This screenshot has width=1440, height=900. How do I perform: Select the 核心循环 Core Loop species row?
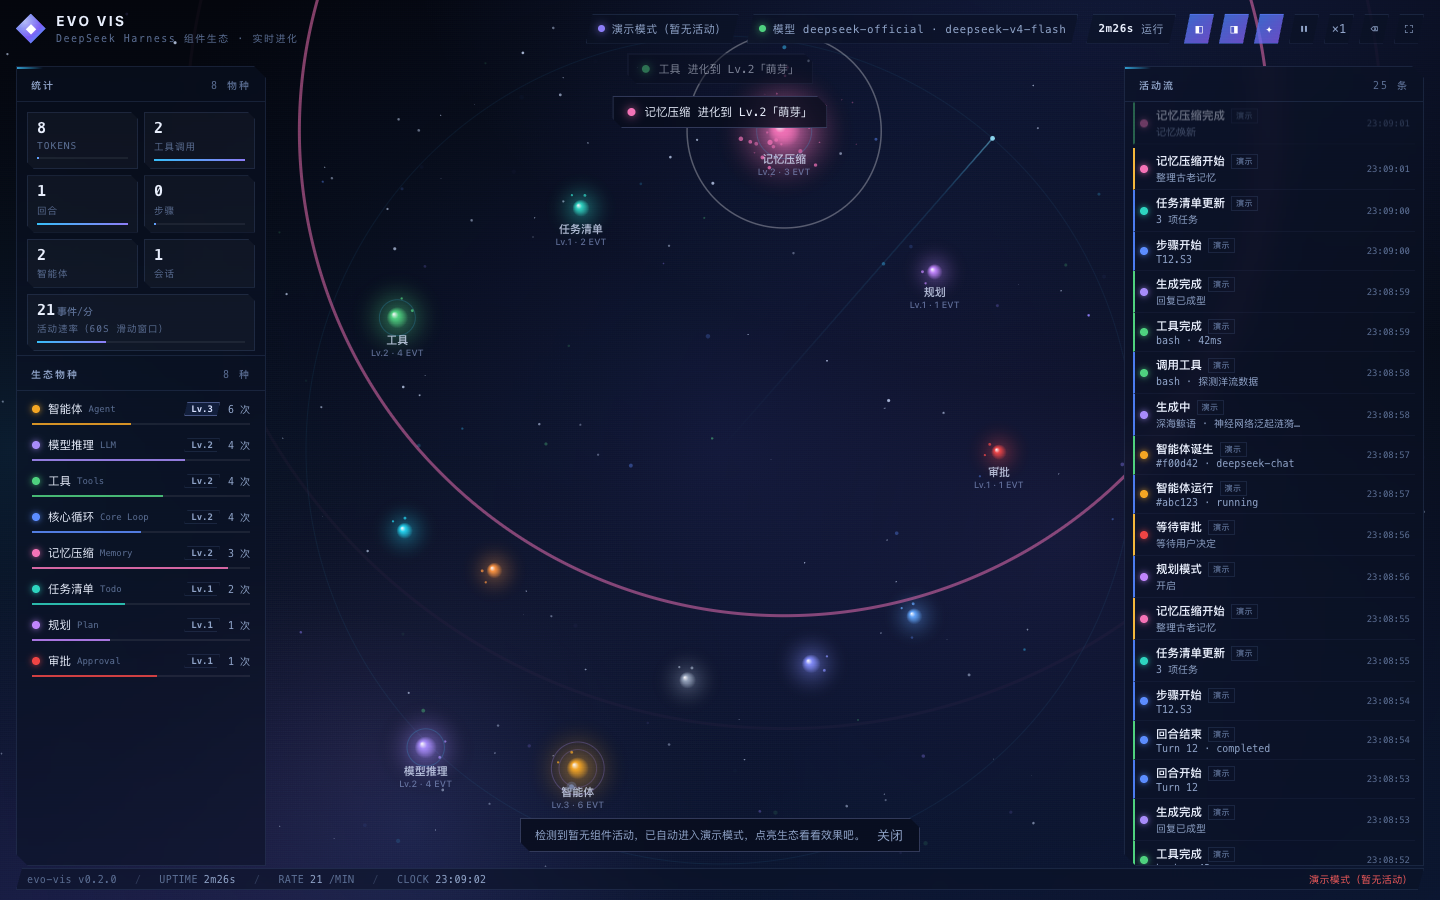pyautogui.click(x=141, y=518)
